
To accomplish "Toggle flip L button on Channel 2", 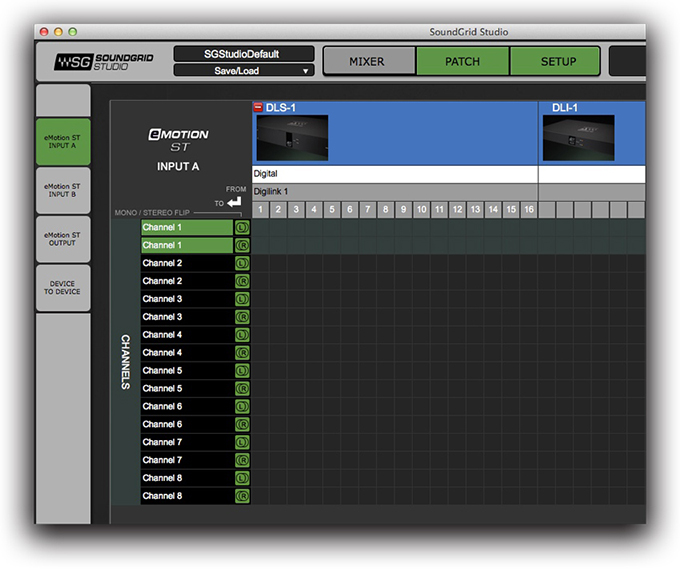I will click(242, 263).
